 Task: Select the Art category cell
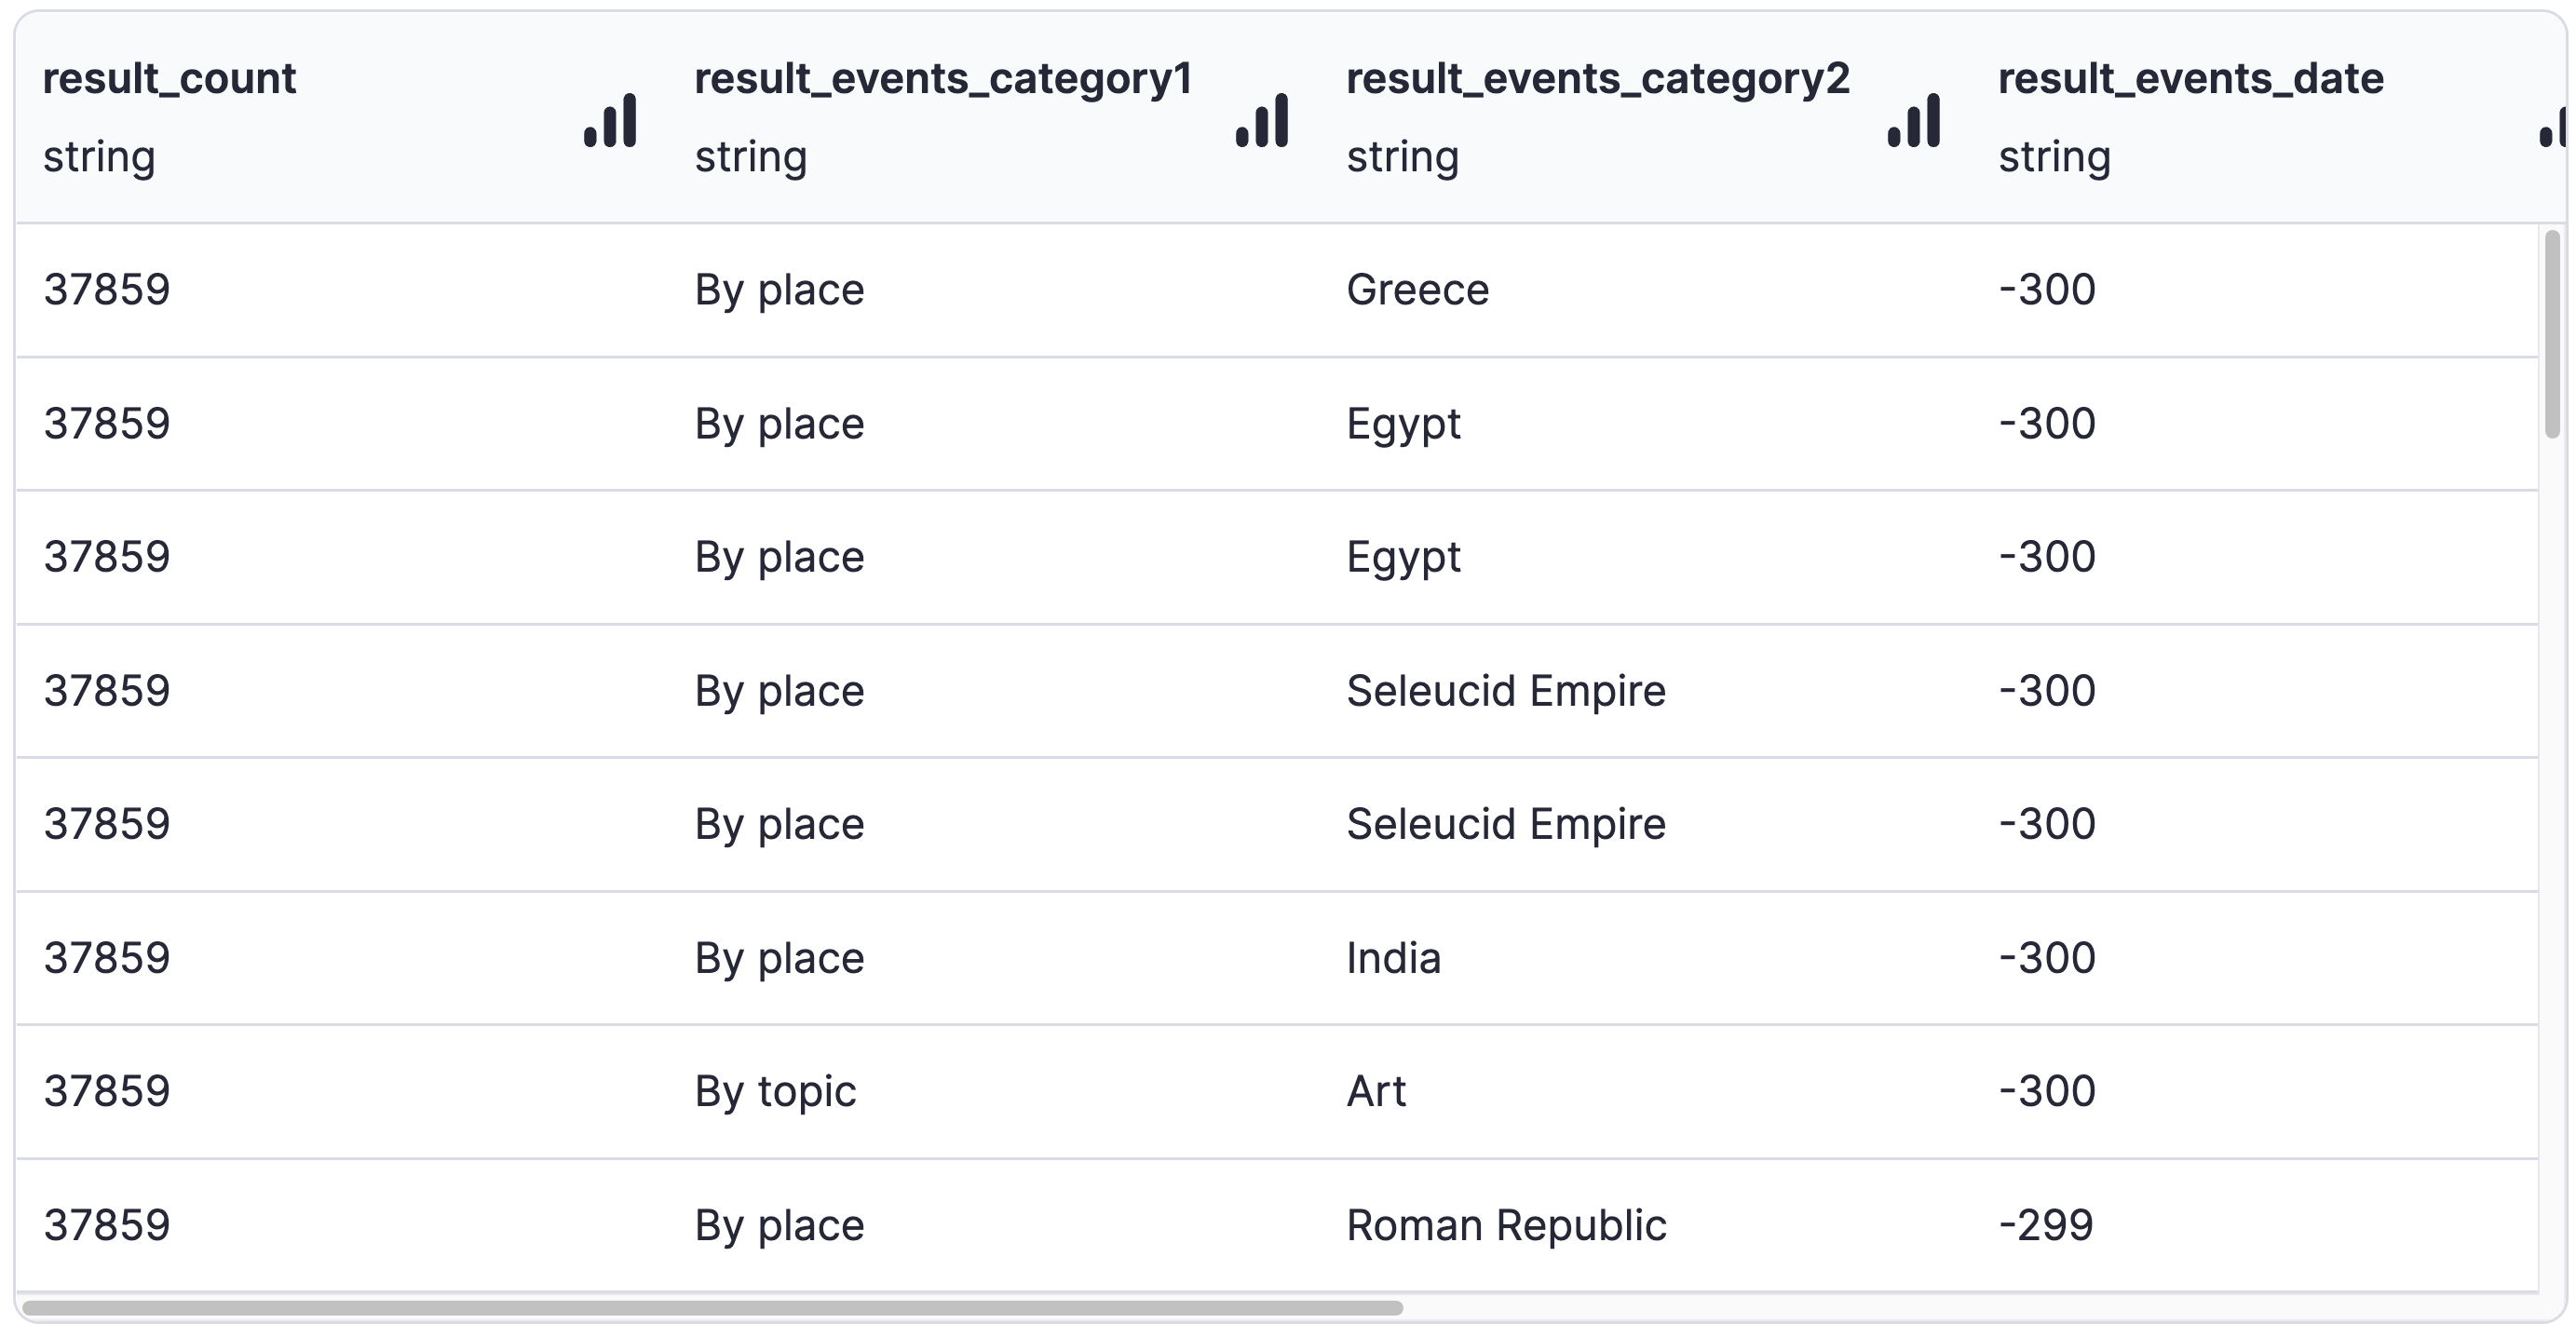(x=1376, y=1091)
